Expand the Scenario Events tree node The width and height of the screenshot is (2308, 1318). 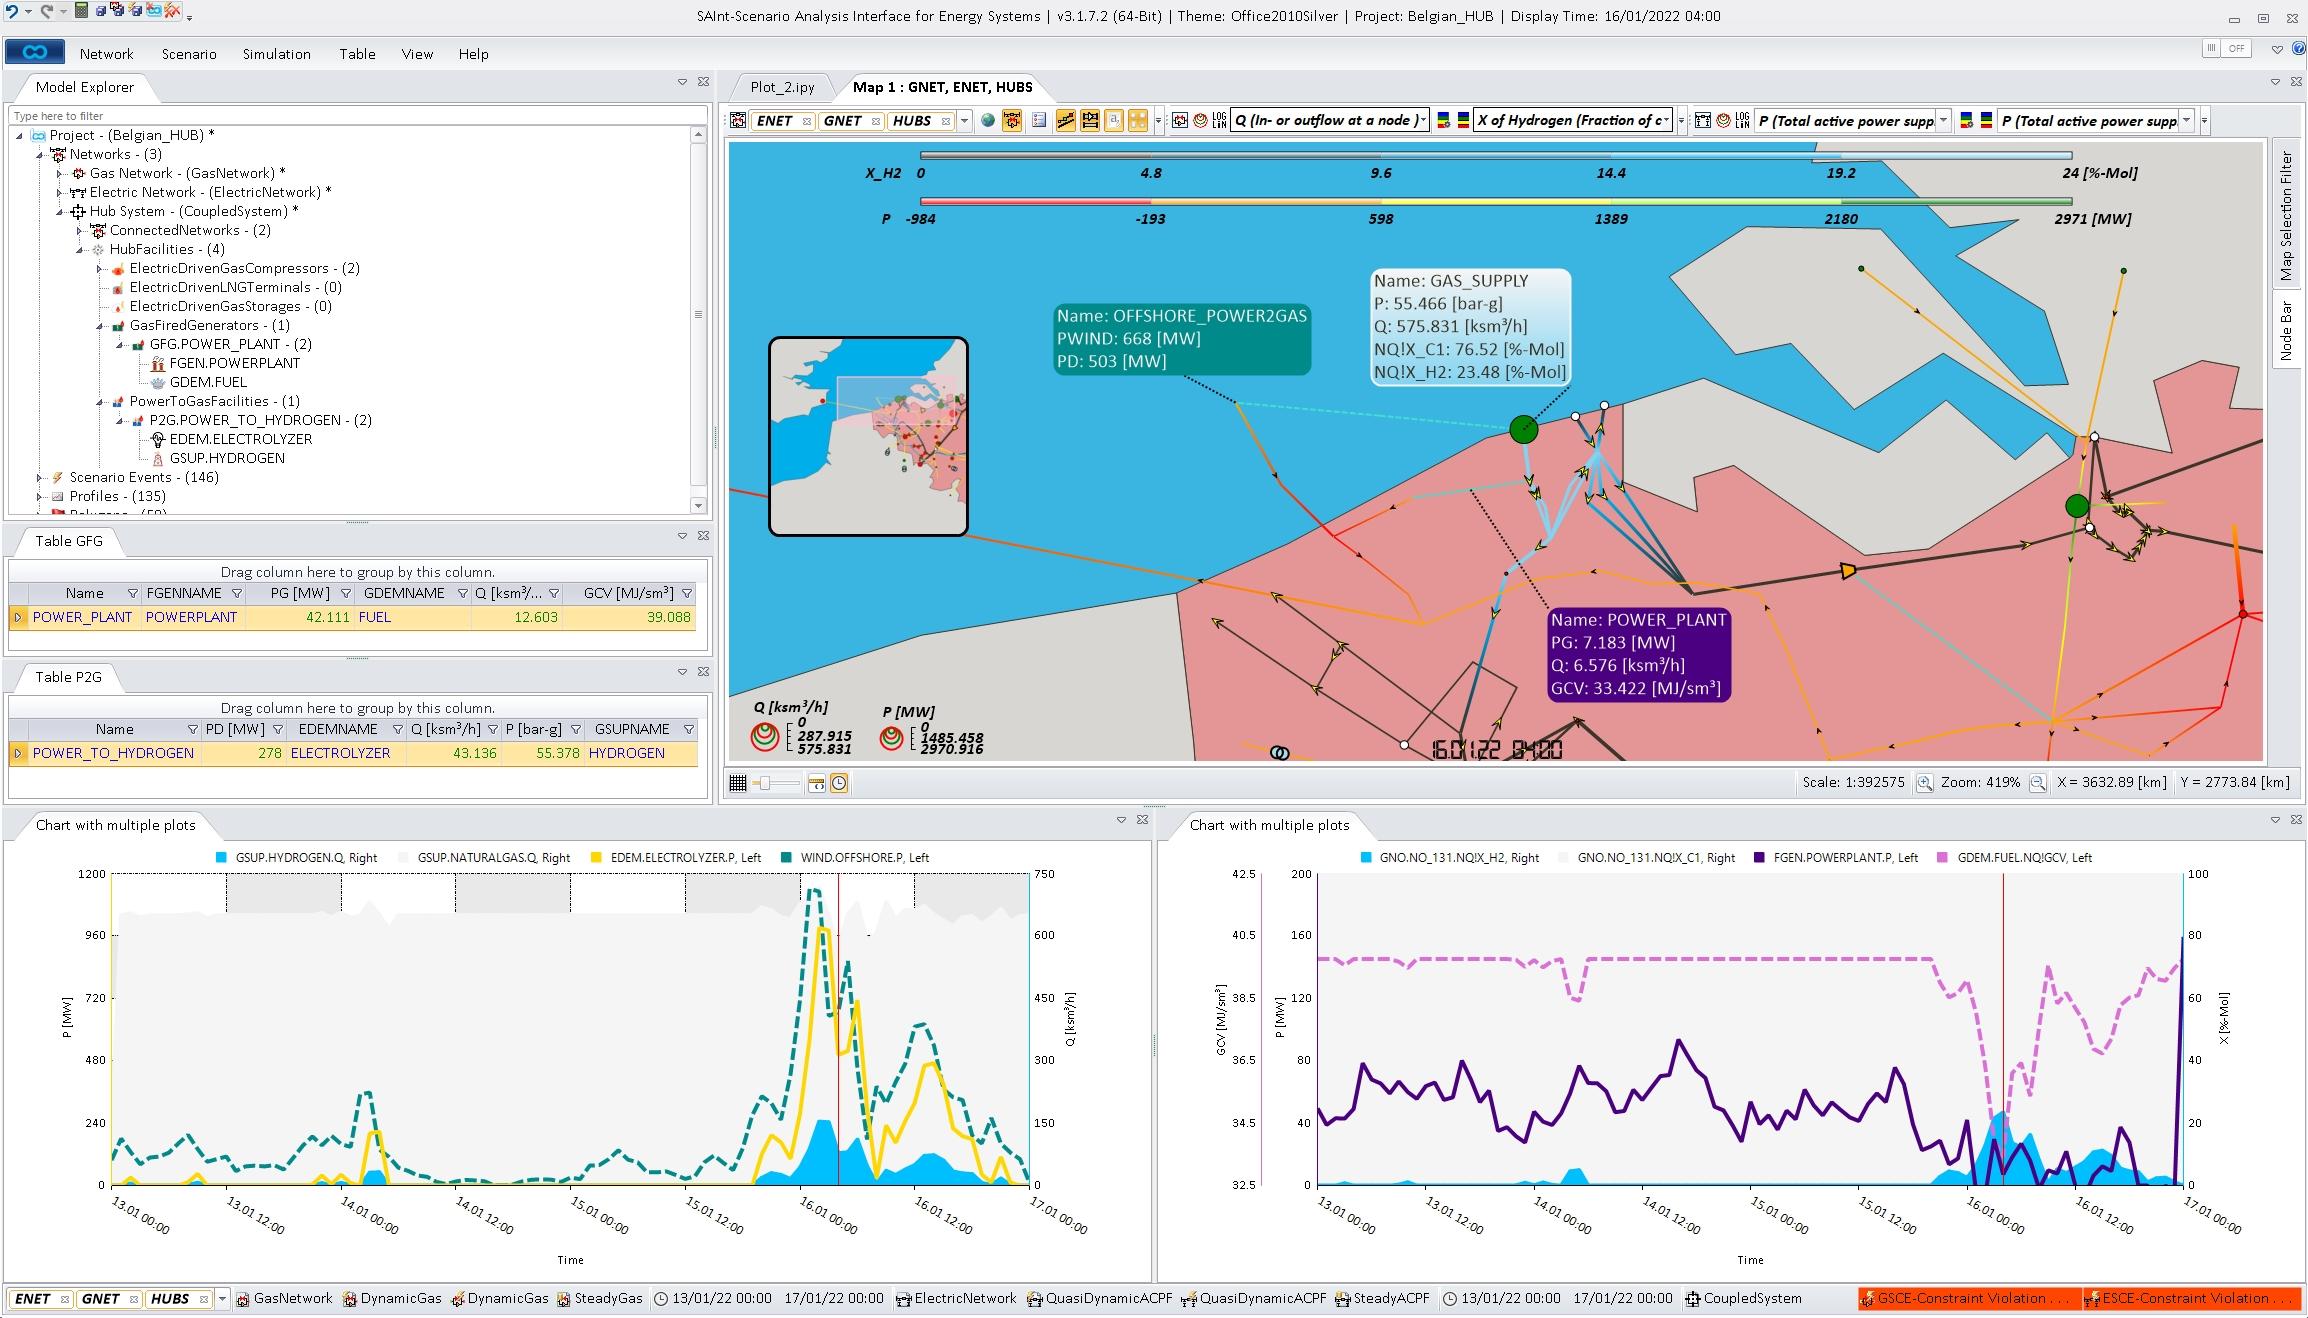[40, 478]
